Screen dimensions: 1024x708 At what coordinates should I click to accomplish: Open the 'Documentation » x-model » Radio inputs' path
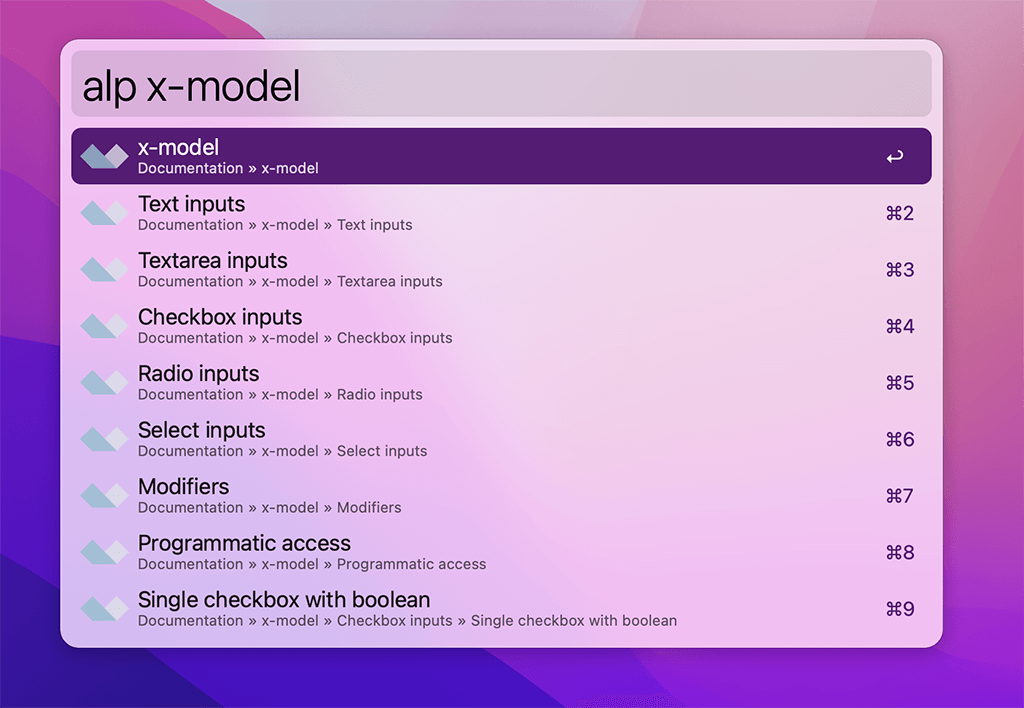pyautogui.click(x=280, y=395)
